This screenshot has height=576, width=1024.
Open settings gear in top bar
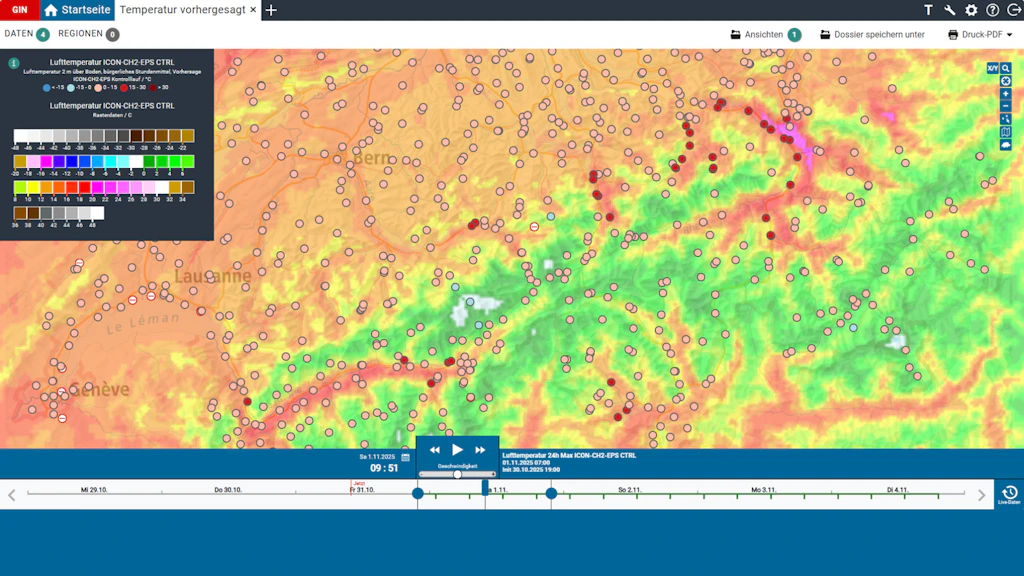[971, 10]
